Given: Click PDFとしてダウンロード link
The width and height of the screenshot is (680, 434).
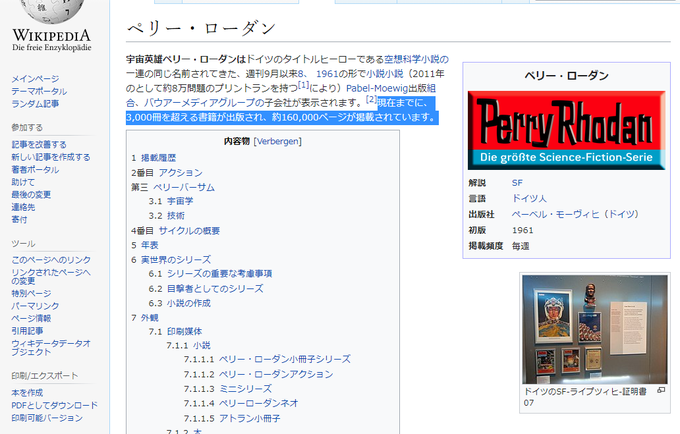Looking at the screenshot, I should tap(55, 405).
